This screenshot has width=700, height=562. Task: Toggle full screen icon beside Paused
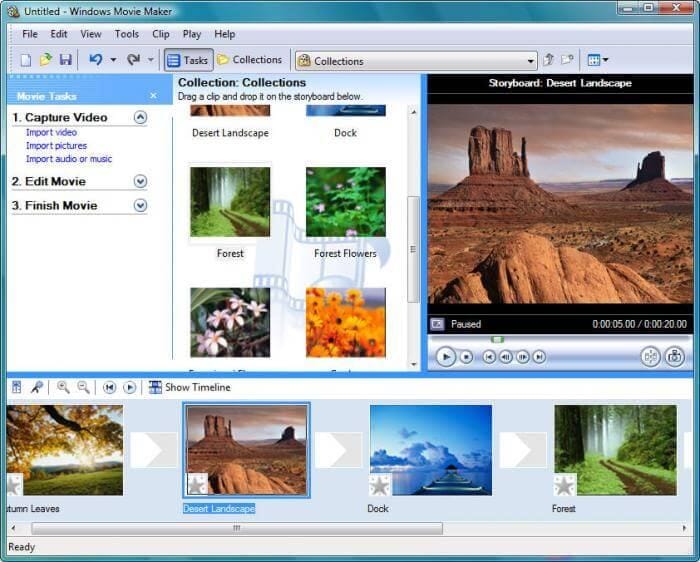pos(437,324)
